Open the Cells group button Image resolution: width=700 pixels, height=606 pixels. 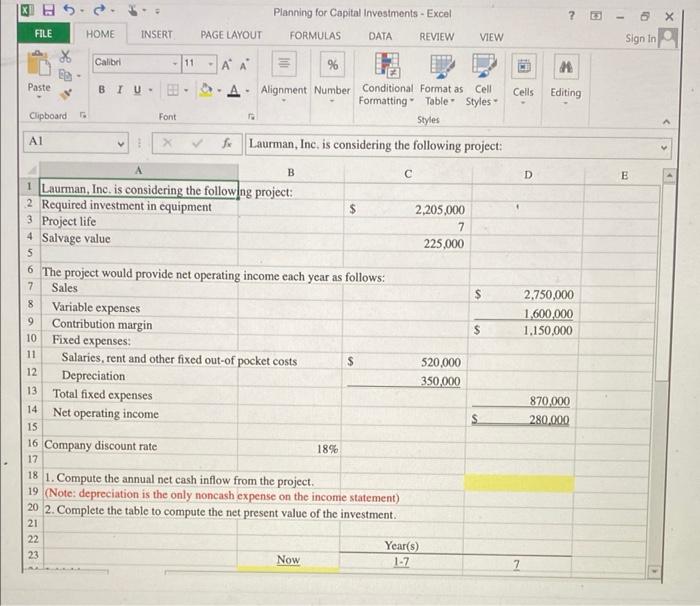(x=523, y=79)
